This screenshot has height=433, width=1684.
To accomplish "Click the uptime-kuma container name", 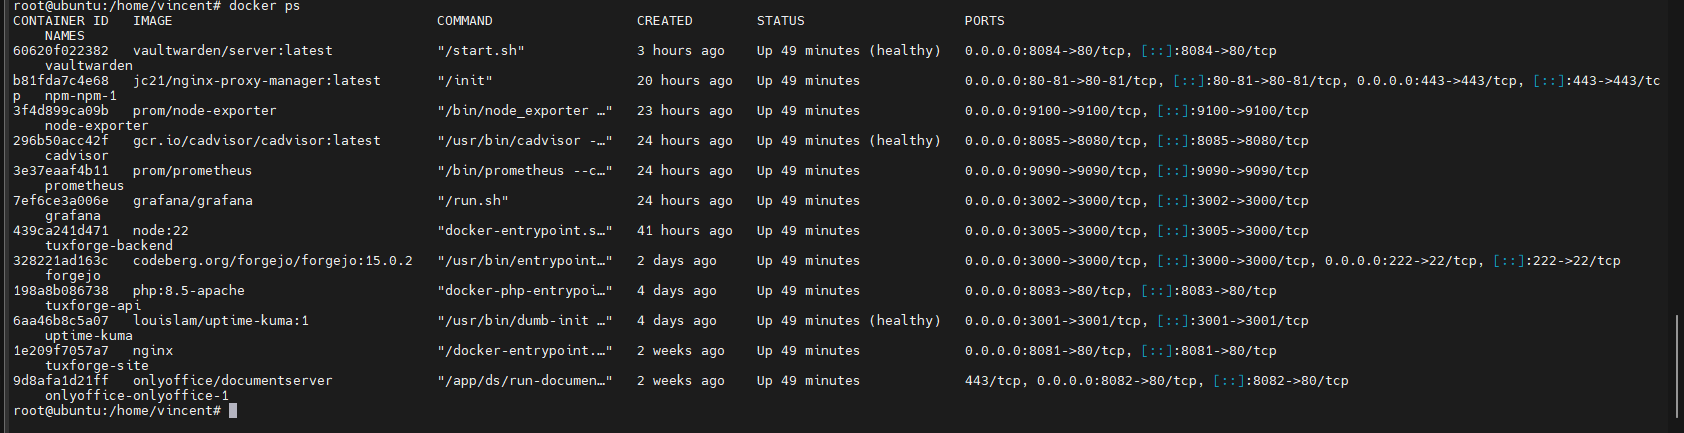I will point(89,336).
